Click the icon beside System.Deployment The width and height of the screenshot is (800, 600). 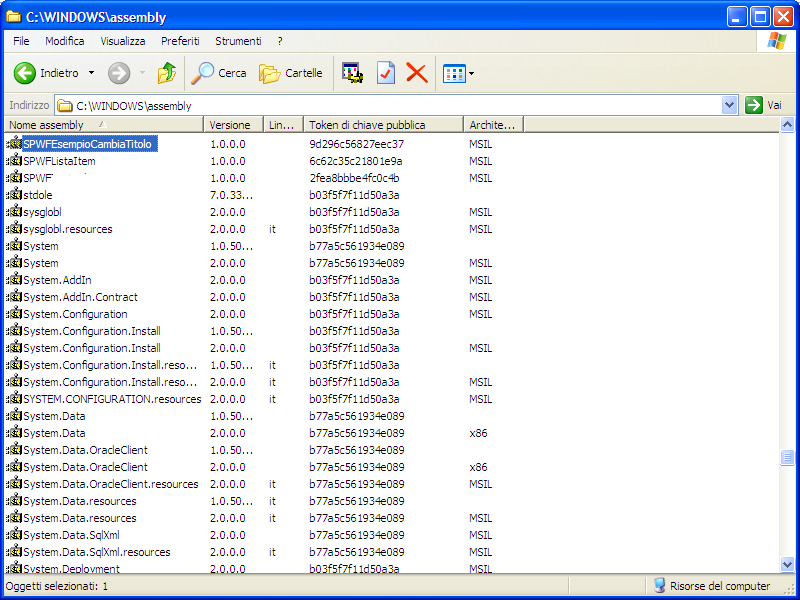[x=14, y=567]
